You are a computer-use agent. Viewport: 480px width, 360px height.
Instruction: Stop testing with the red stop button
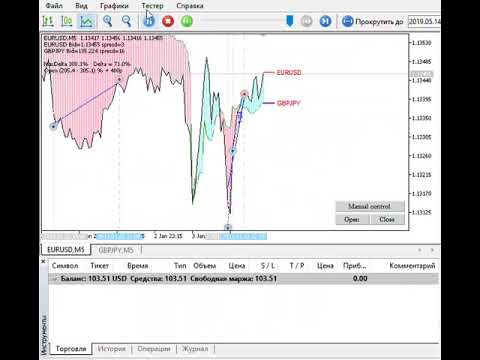click(168, 21)
